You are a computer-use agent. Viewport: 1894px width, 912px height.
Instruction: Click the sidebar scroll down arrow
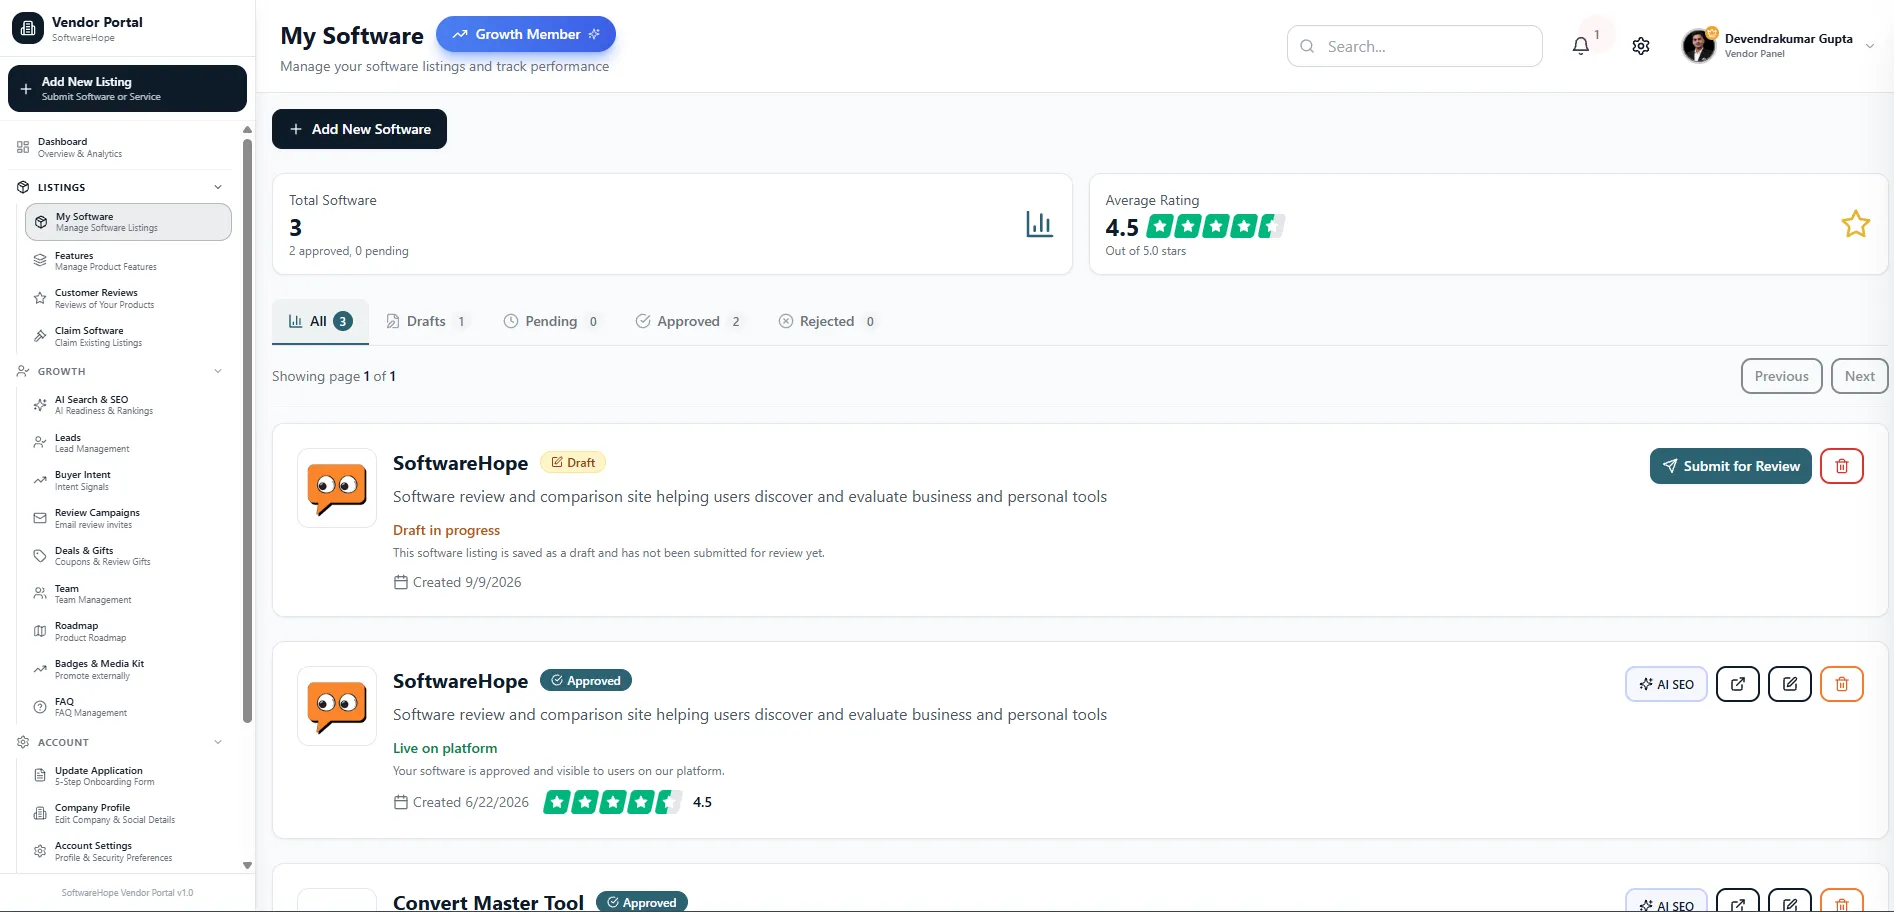coord(247,865)
